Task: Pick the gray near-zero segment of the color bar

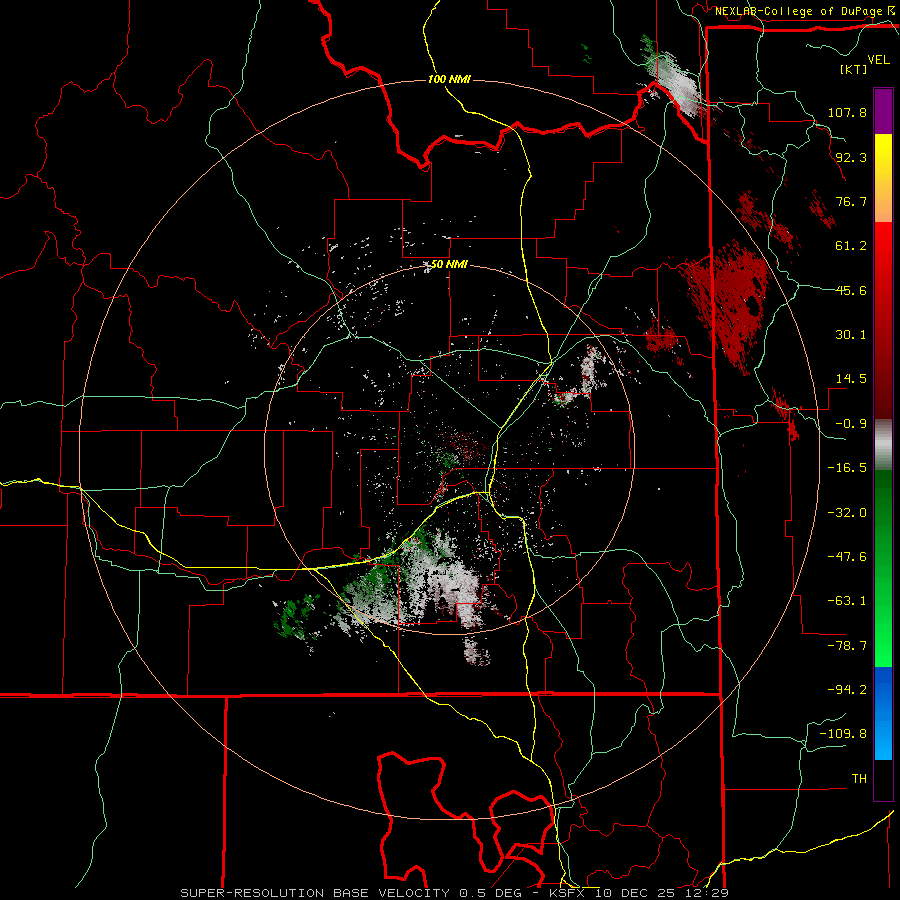Action: pyautogui.click(x=883, y=445)
